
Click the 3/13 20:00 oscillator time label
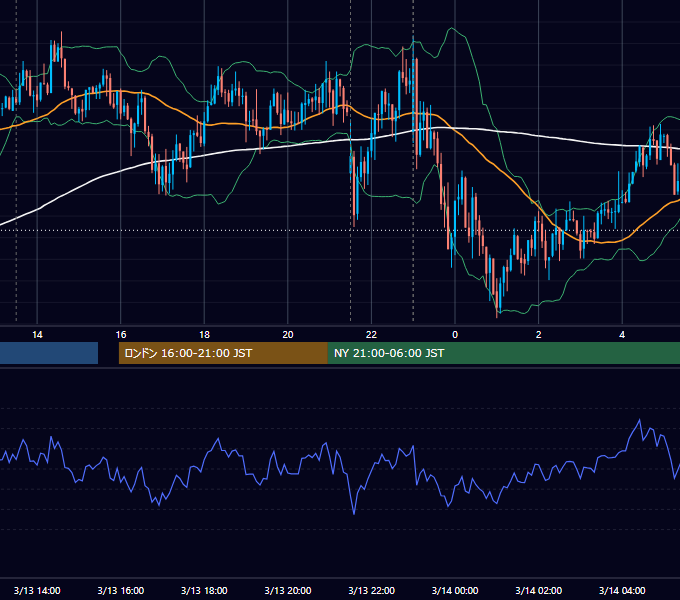[x=288, y=590]
